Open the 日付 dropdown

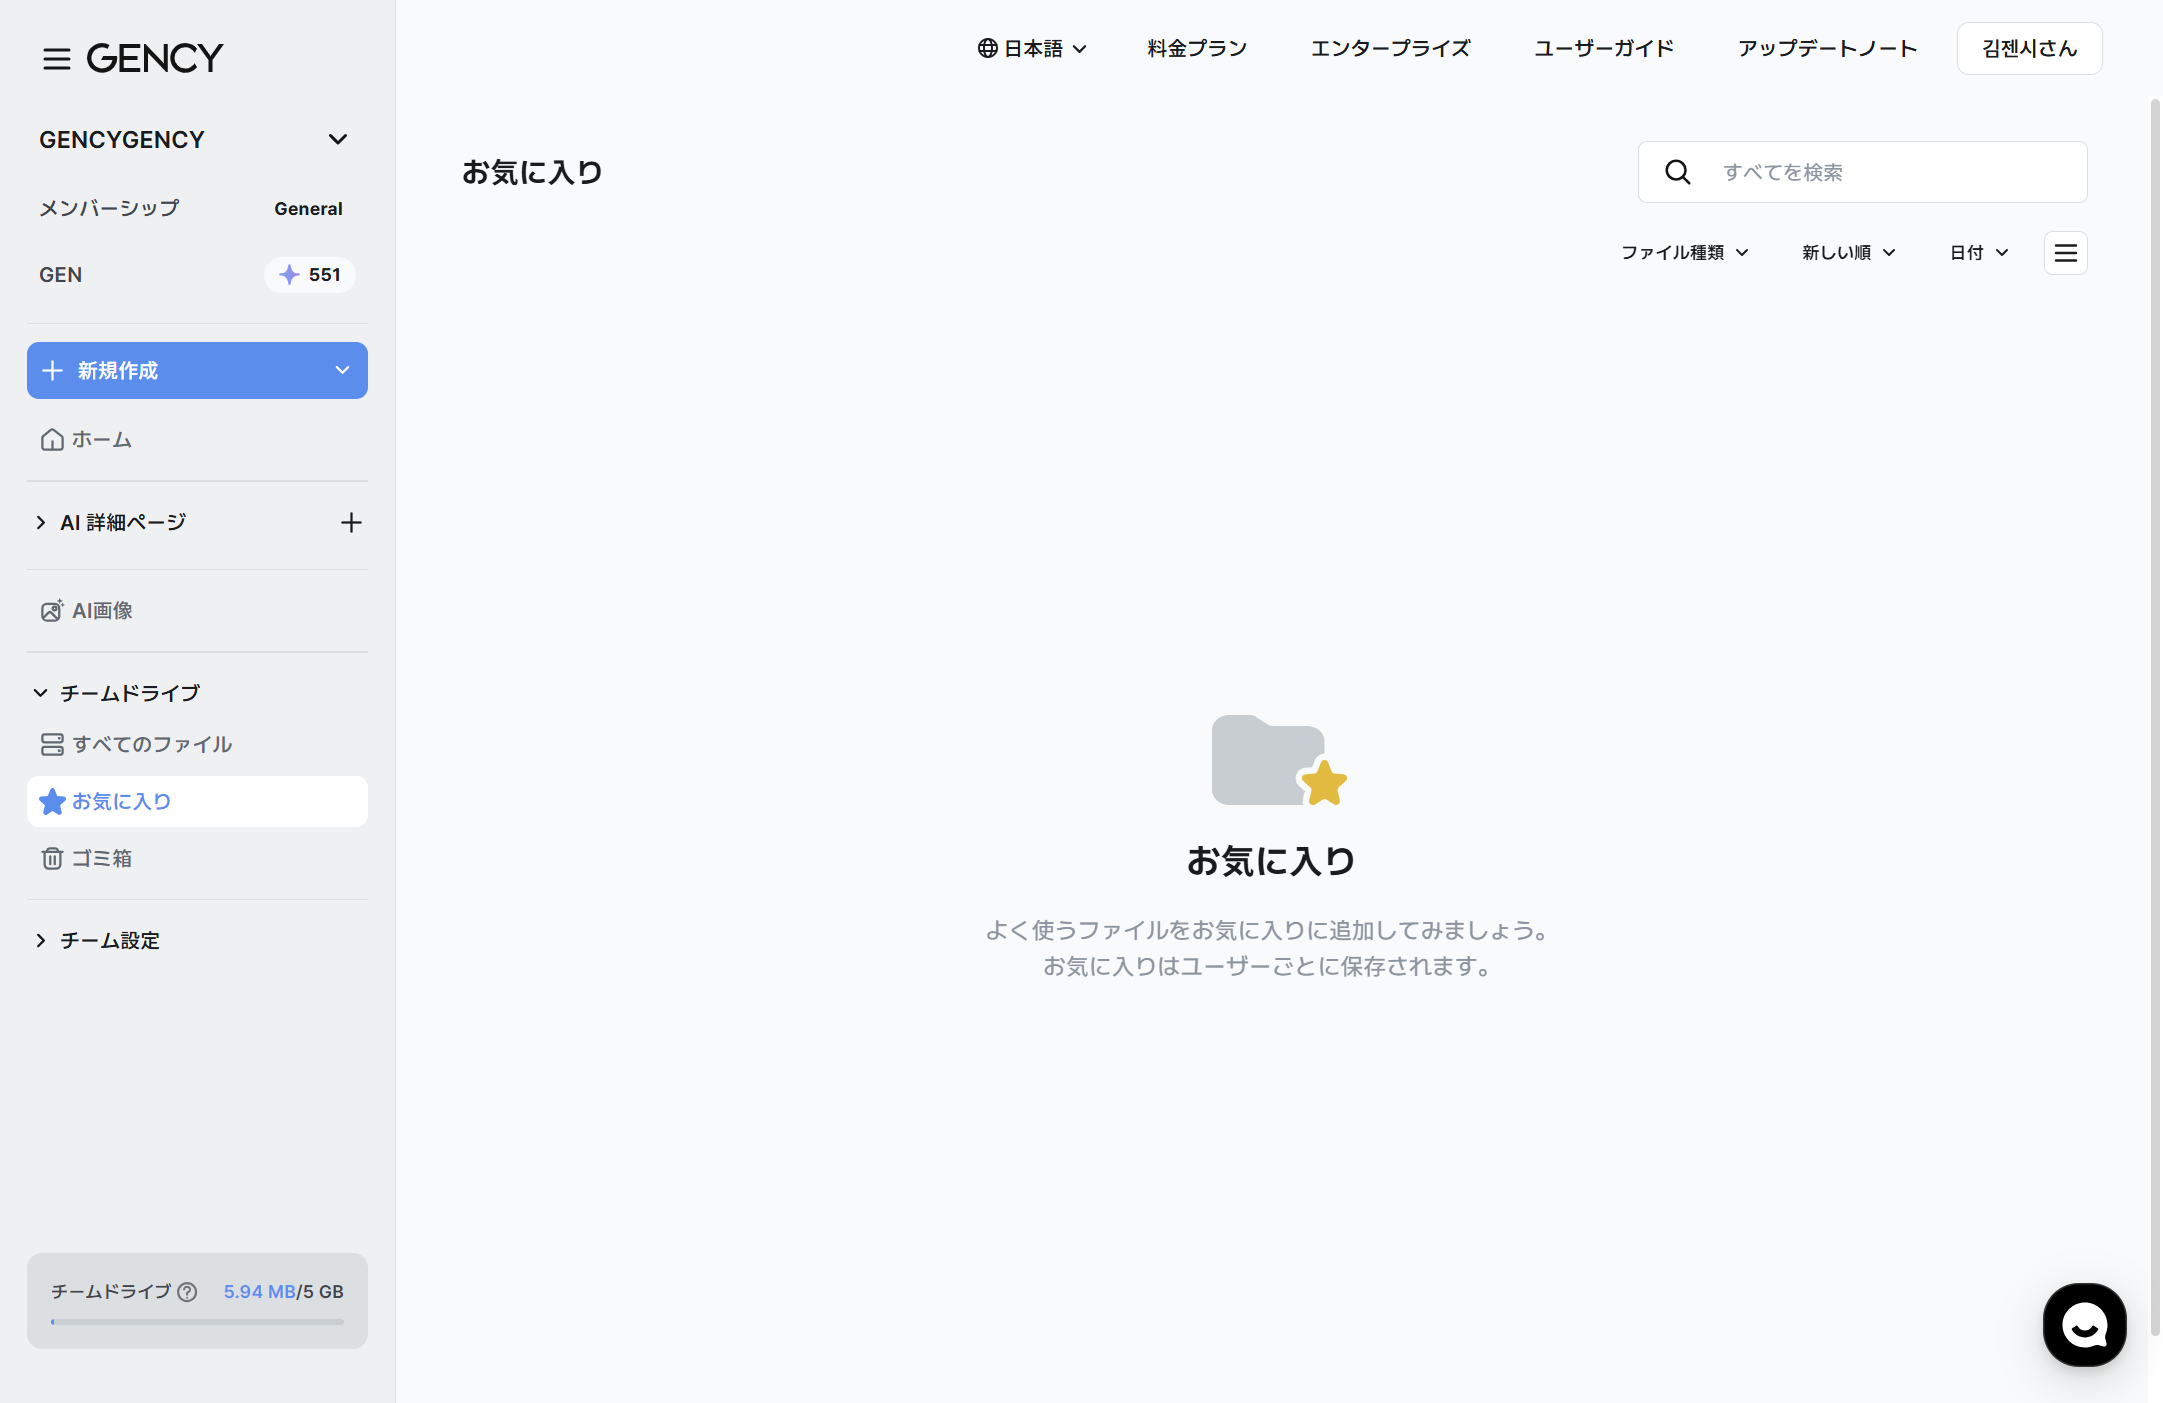tap(1979, 253)
